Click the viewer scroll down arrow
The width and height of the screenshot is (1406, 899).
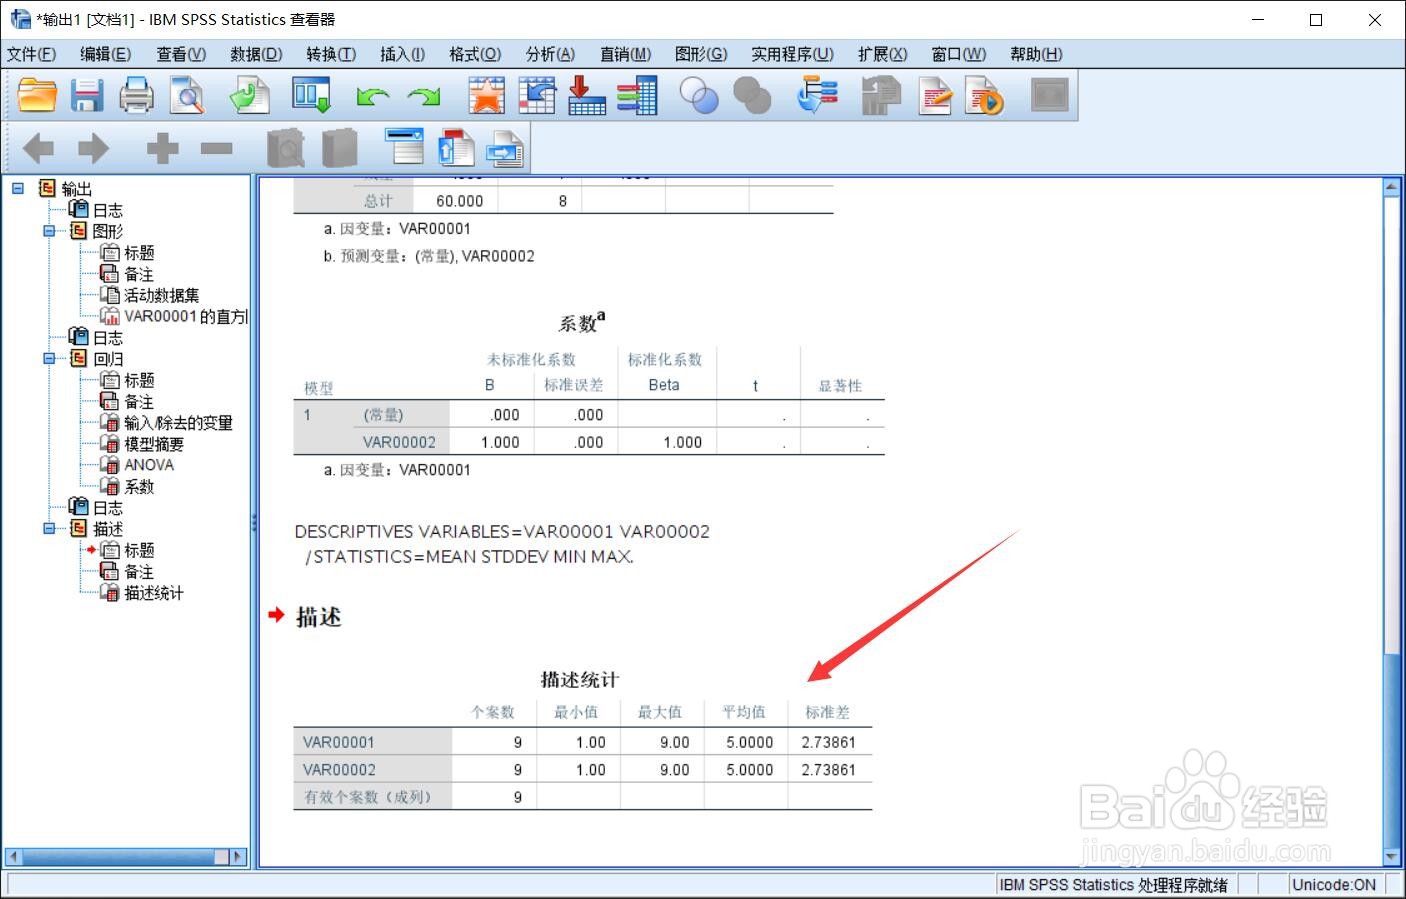[x=1391, y=857]
